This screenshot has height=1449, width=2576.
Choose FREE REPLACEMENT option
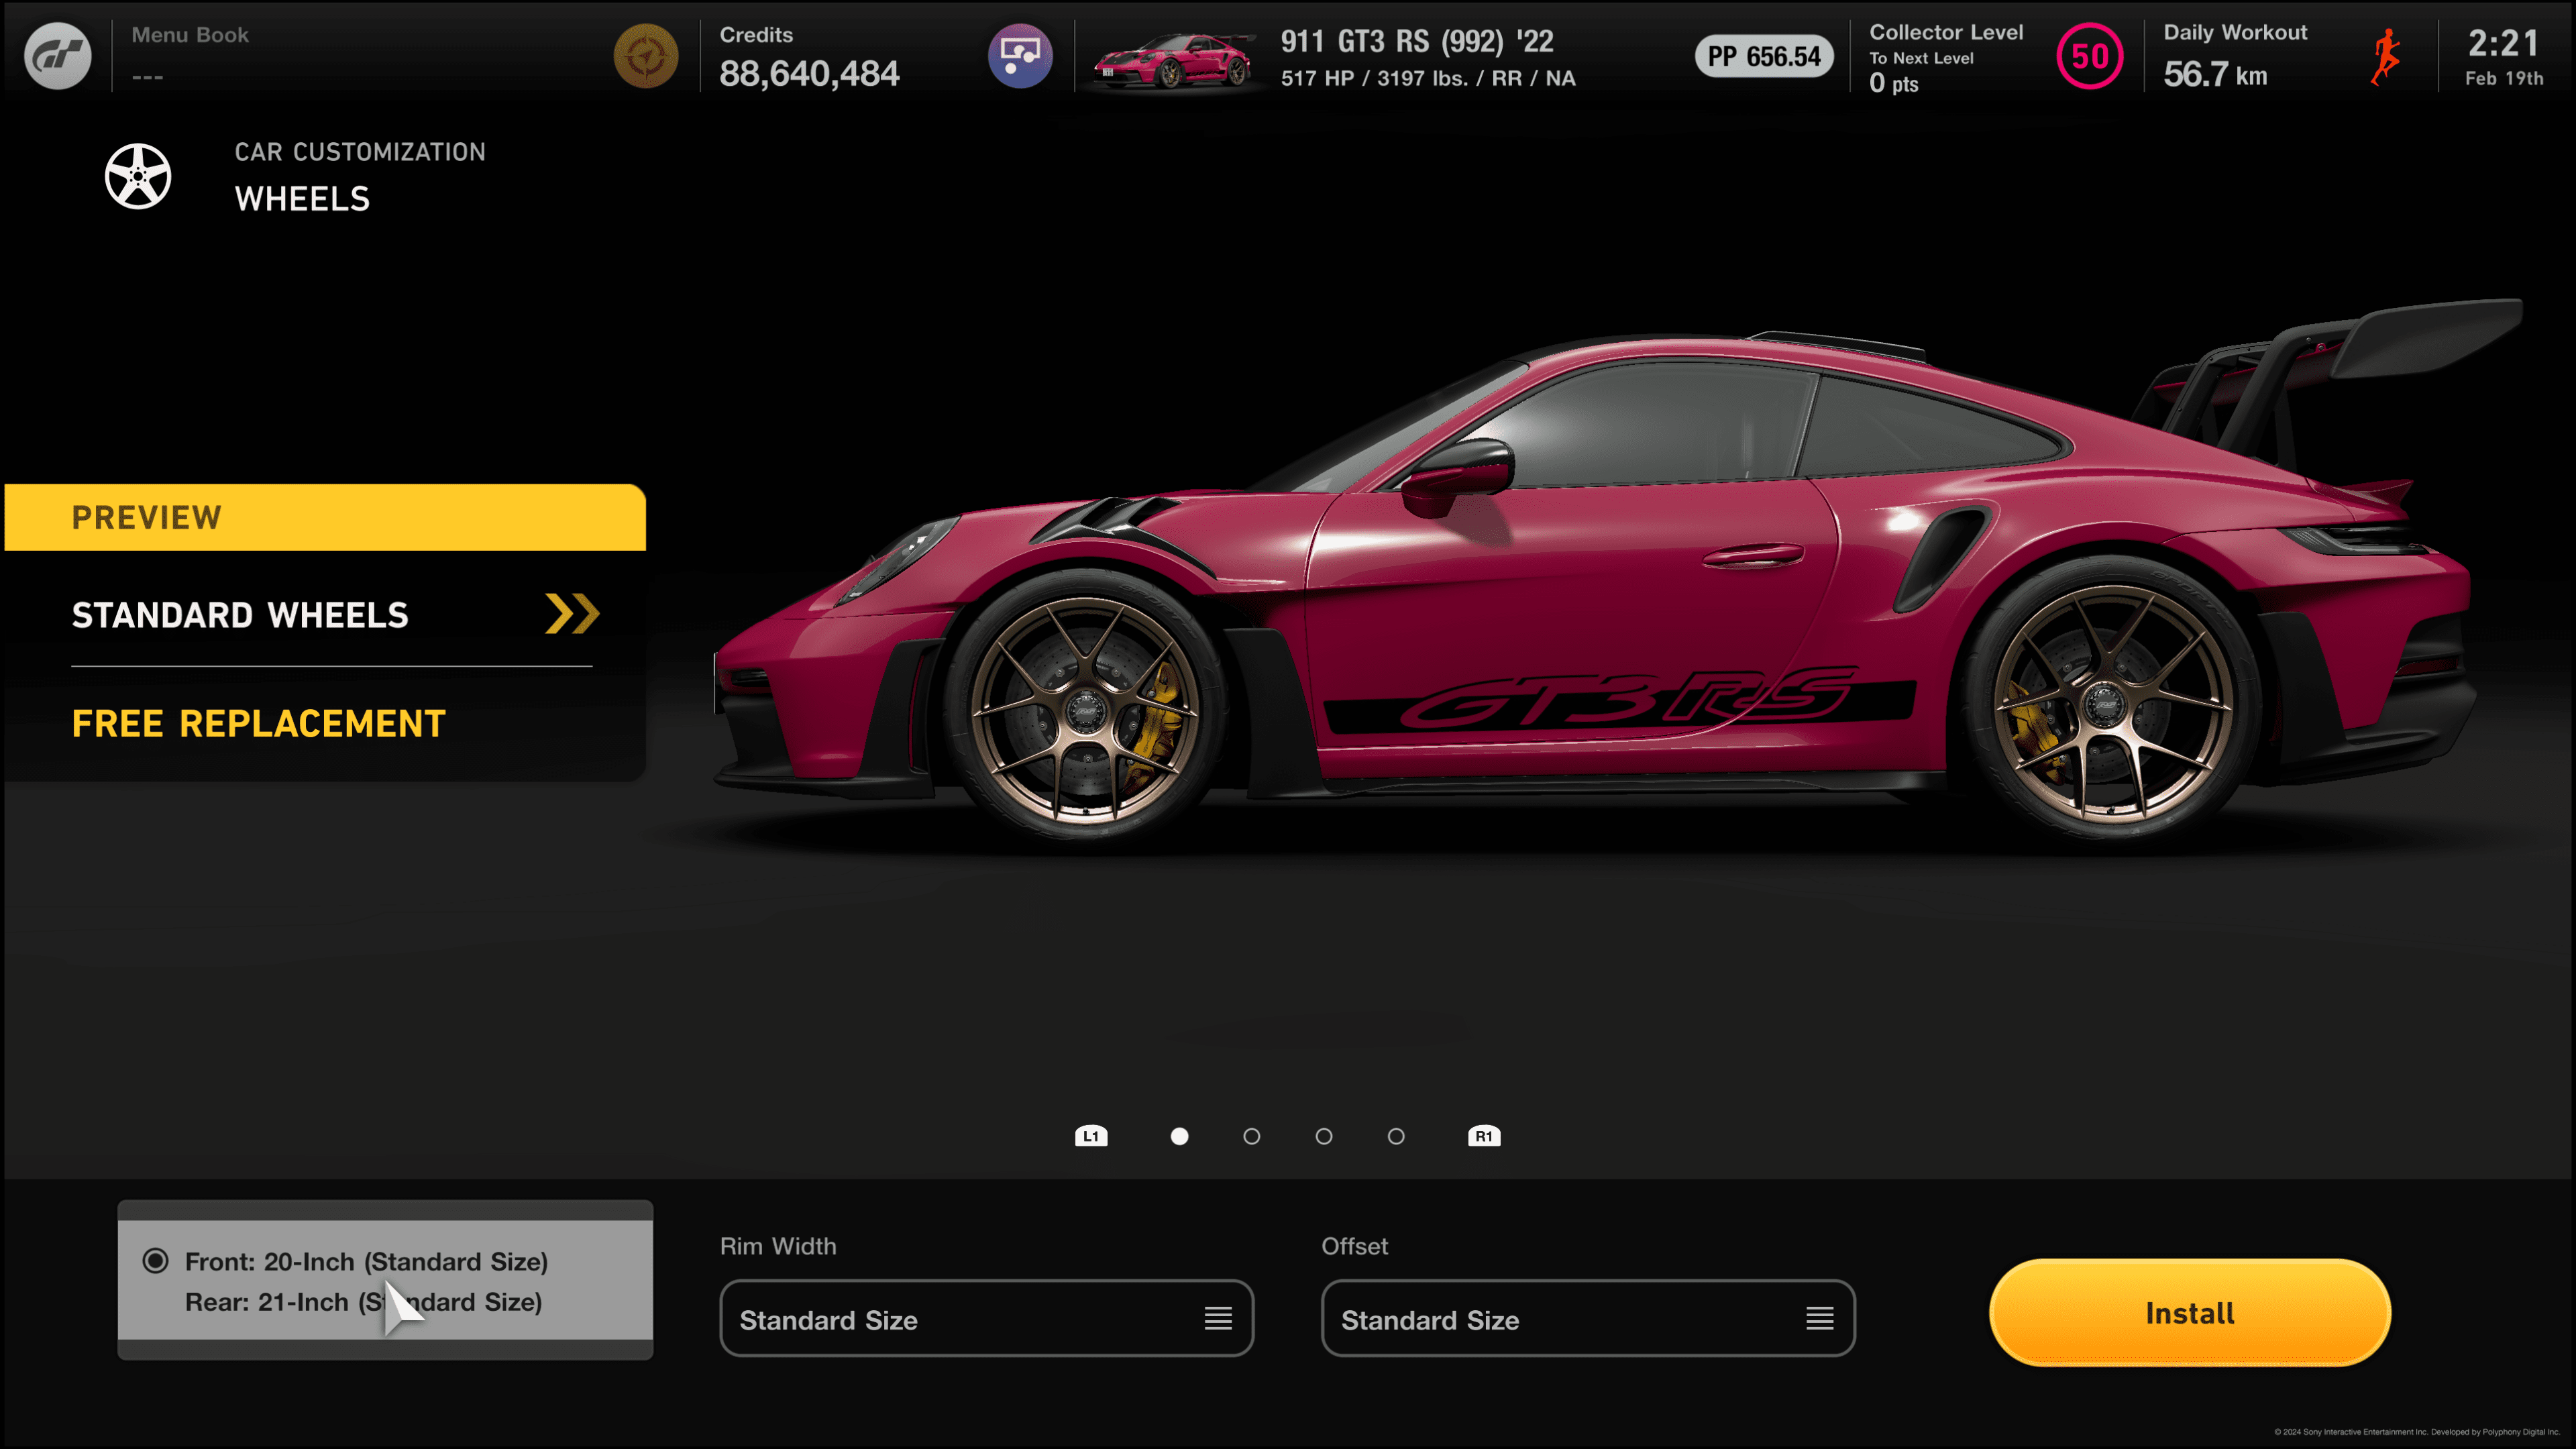tap(259, 723)
